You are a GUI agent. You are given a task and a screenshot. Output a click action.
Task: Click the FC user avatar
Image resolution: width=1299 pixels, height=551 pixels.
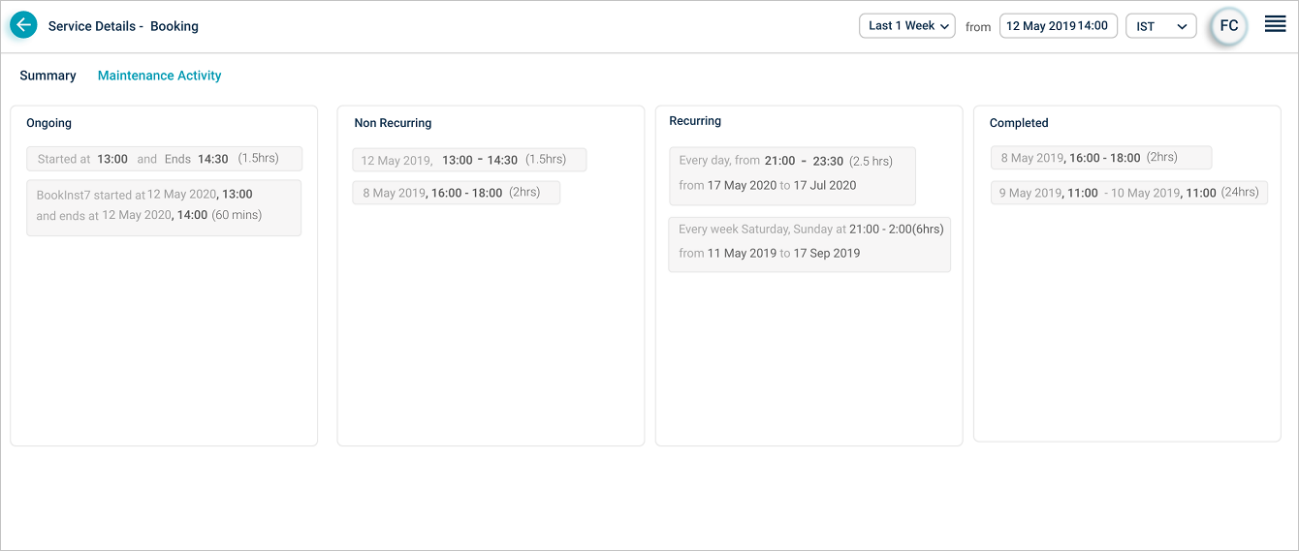pos(1229,27)
